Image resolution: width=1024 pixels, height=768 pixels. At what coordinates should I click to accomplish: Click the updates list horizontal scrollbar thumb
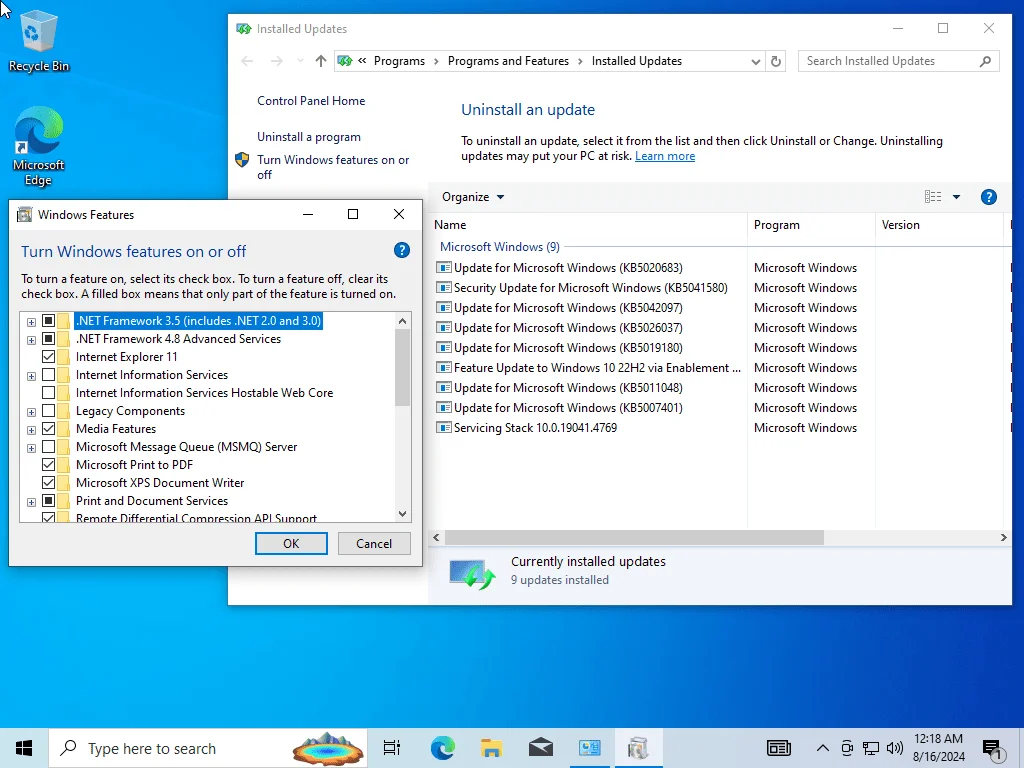pos(634,537)
